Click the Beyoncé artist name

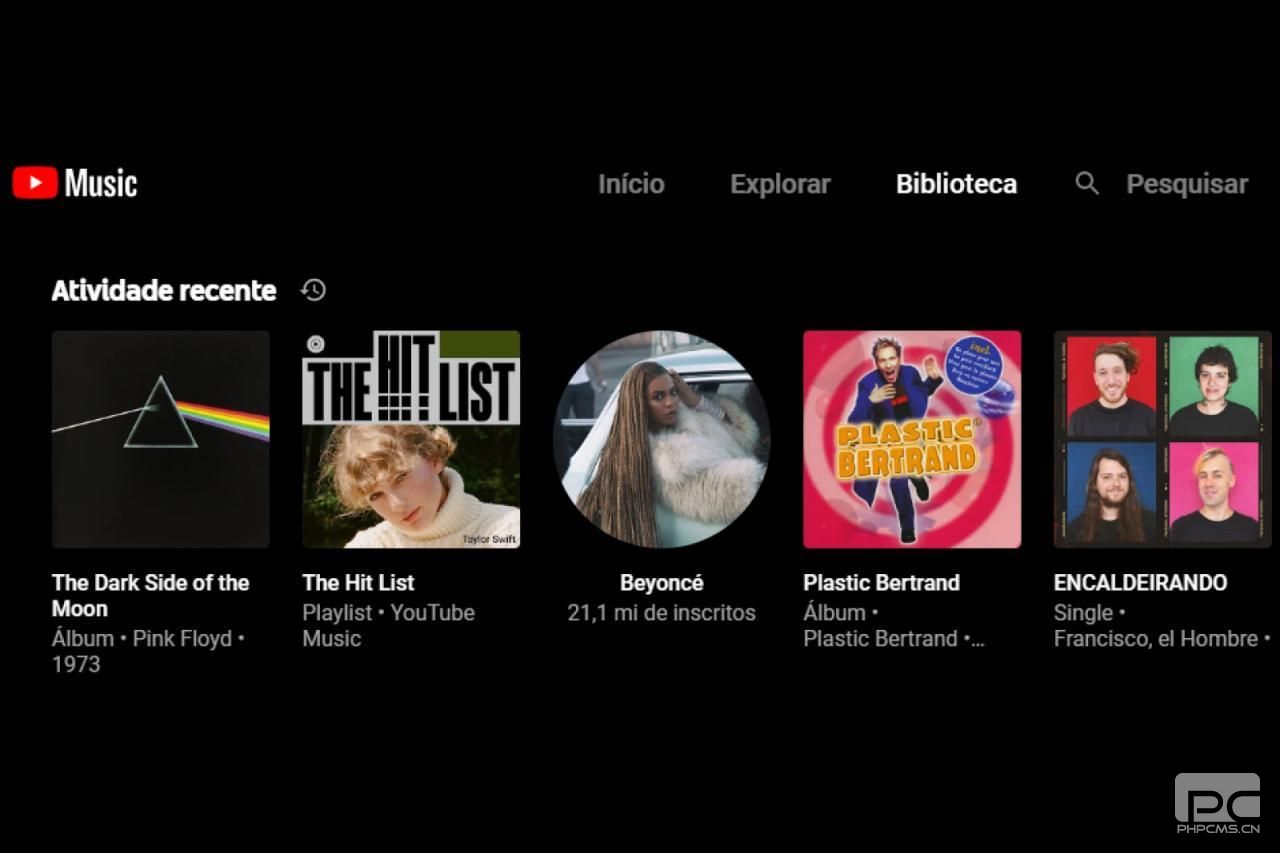click(x=661, y=582)
